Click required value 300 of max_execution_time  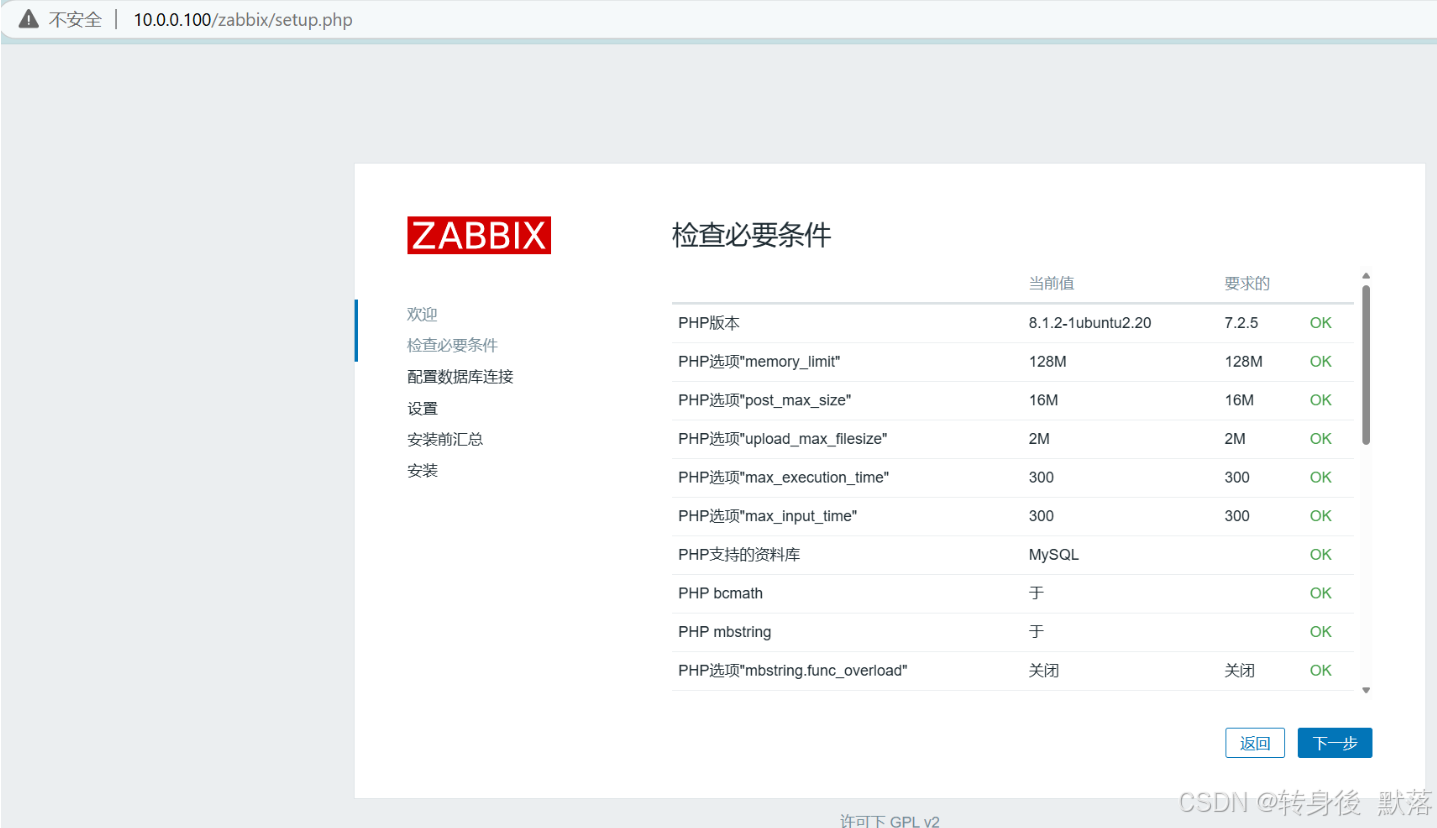point(1237,477)
